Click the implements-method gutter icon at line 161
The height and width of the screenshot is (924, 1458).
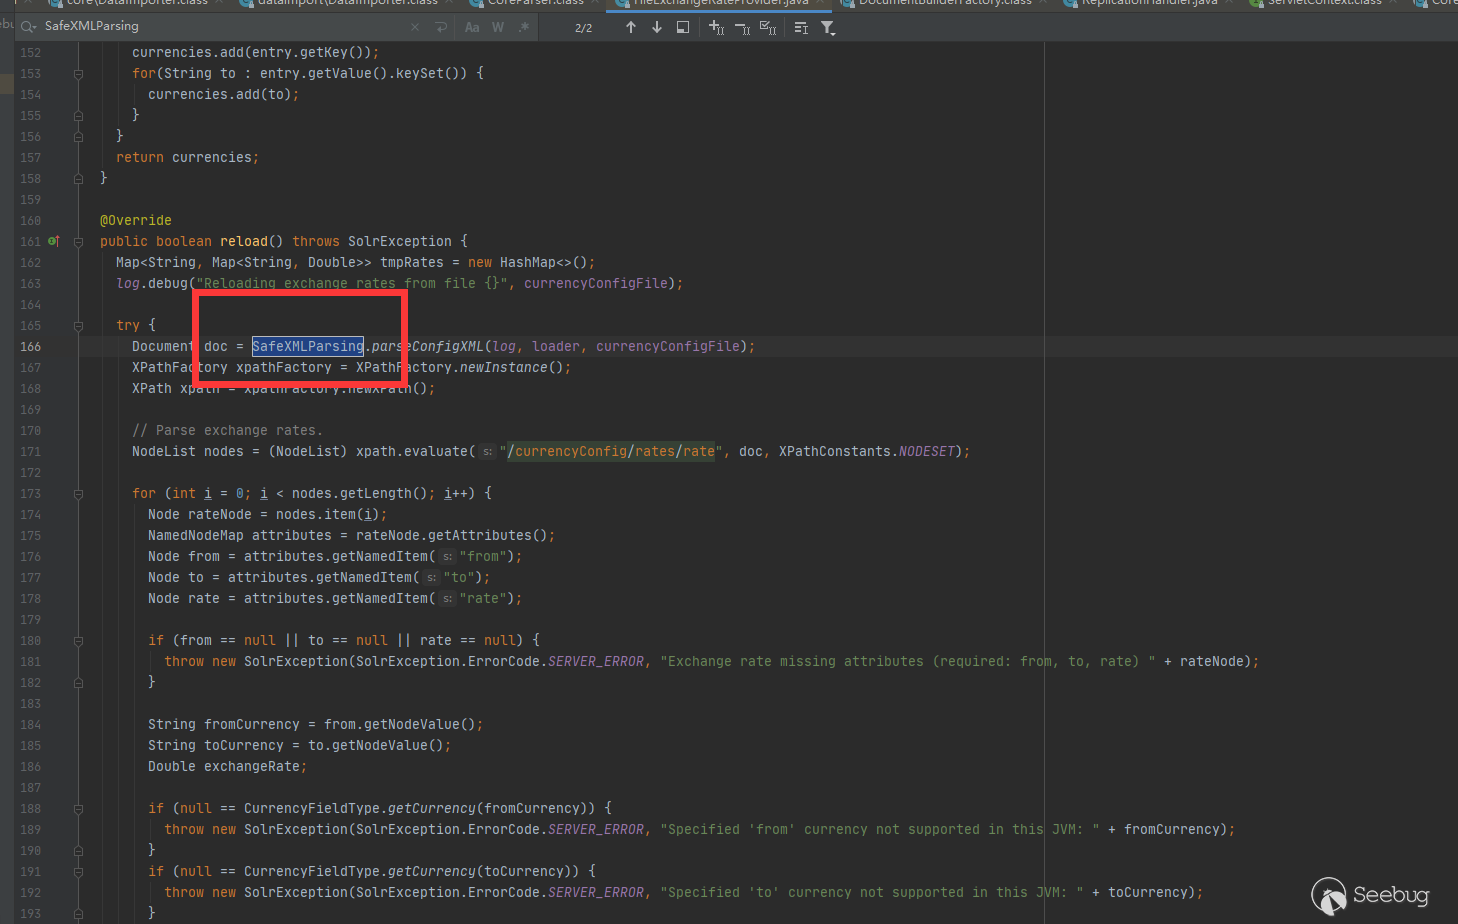point(54,241)
